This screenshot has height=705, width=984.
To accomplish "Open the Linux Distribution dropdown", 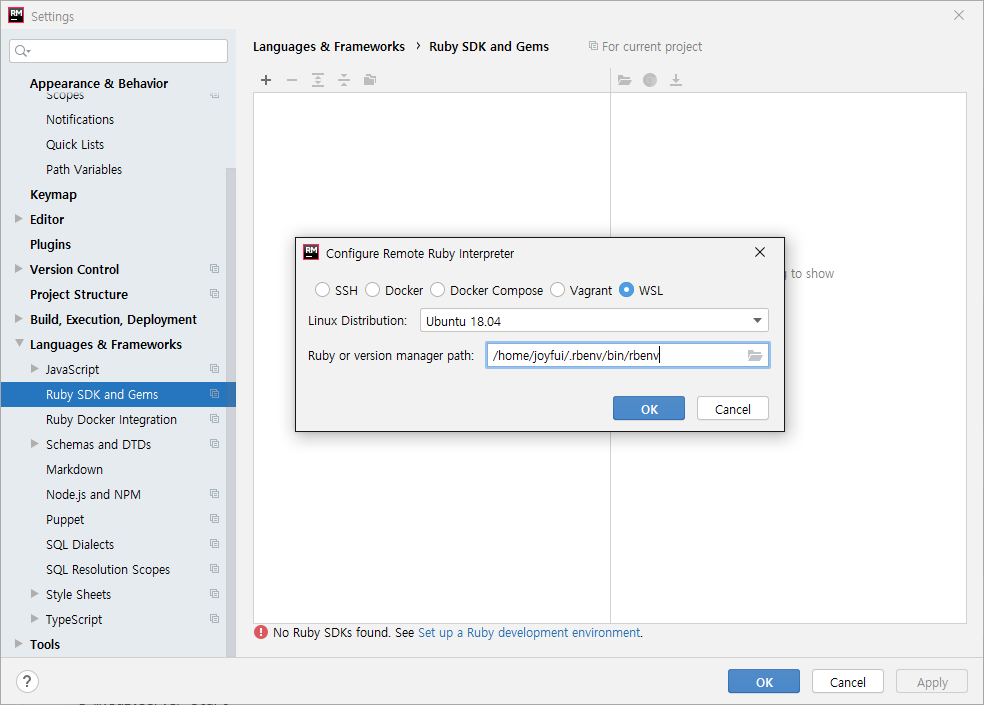I will (594, 321).
